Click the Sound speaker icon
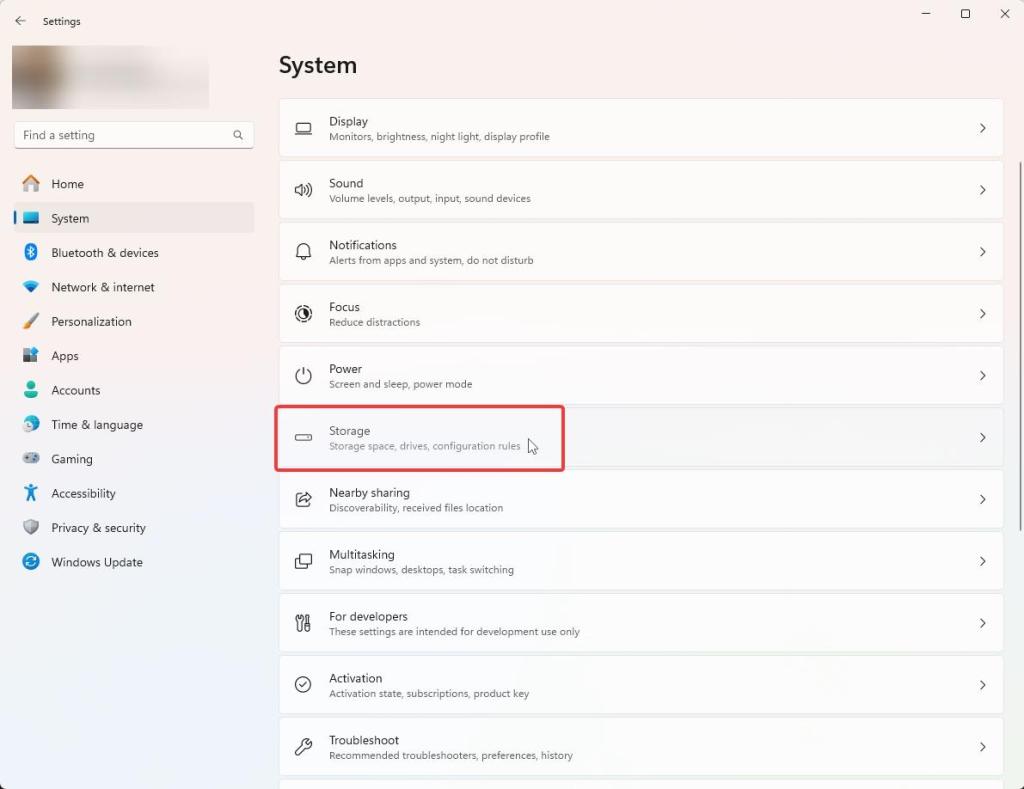The width and height of the screenshot is (1024, 789). tap(303, 190)
